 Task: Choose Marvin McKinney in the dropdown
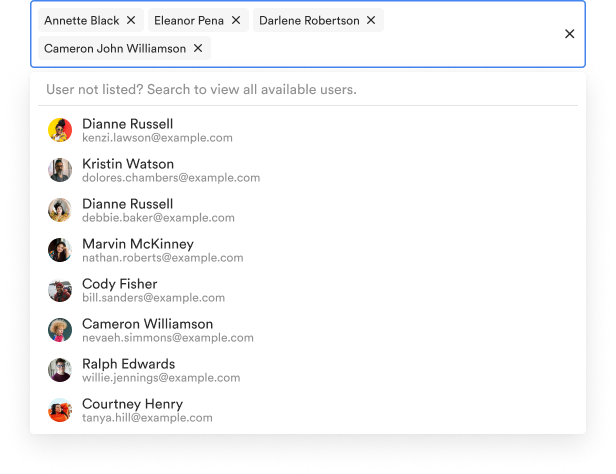pos(308,250)
